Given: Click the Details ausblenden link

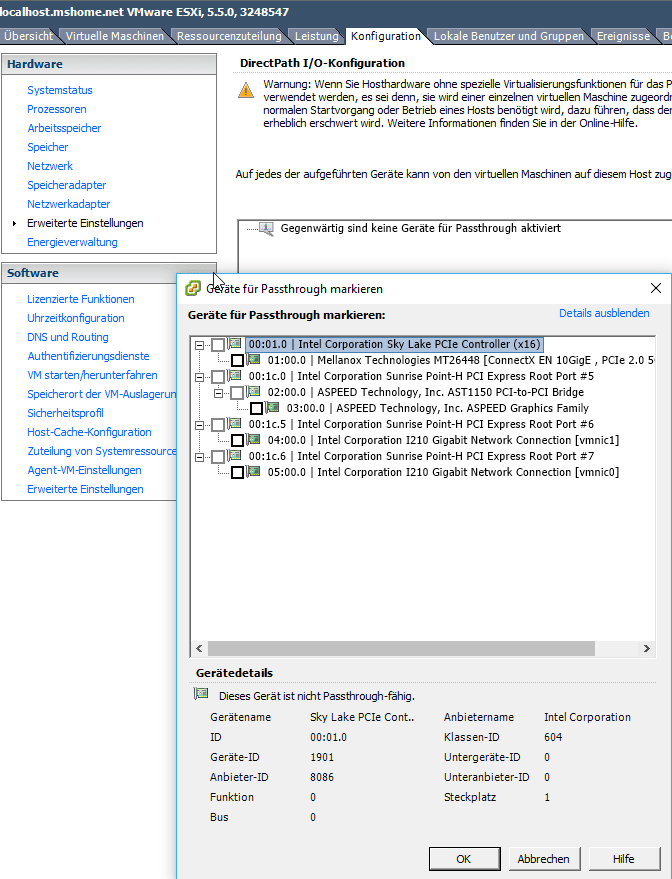Looking at the screenshot, I should (x=604, y=313).
